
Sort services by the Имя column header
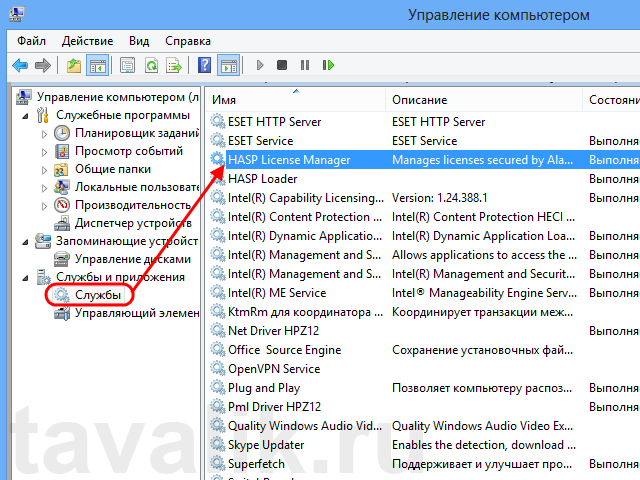(x=295, y=101)
